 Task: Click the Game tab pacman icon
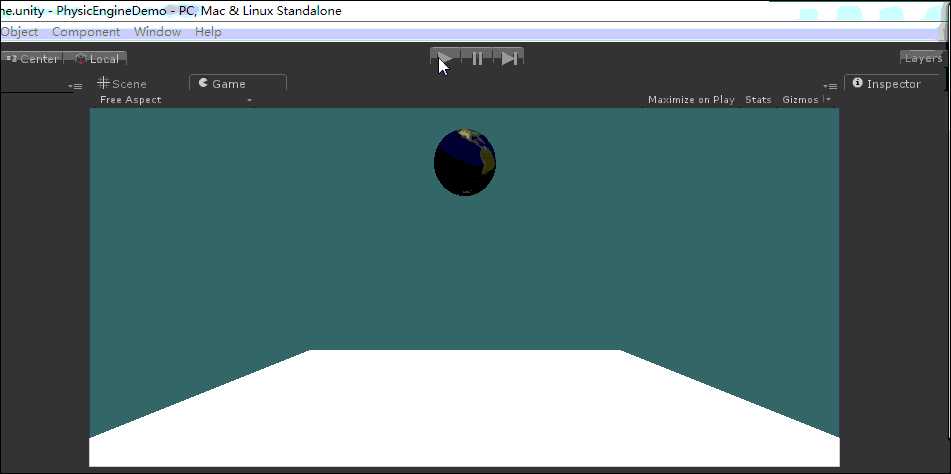coord(203,82)
